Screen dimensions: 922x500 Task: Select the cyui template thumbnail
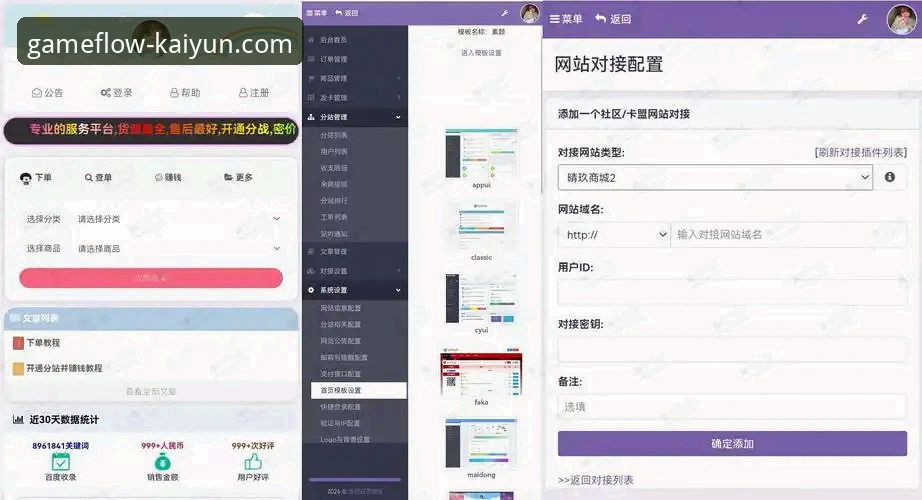[482, 299]
